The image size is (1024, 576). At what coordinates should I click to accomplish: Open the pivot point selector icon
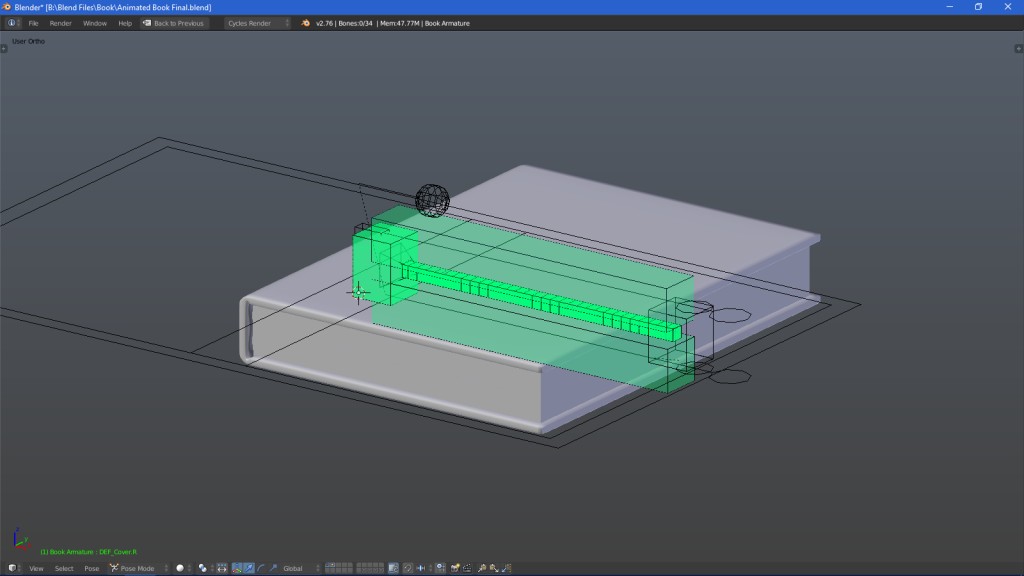pos(204,568)
